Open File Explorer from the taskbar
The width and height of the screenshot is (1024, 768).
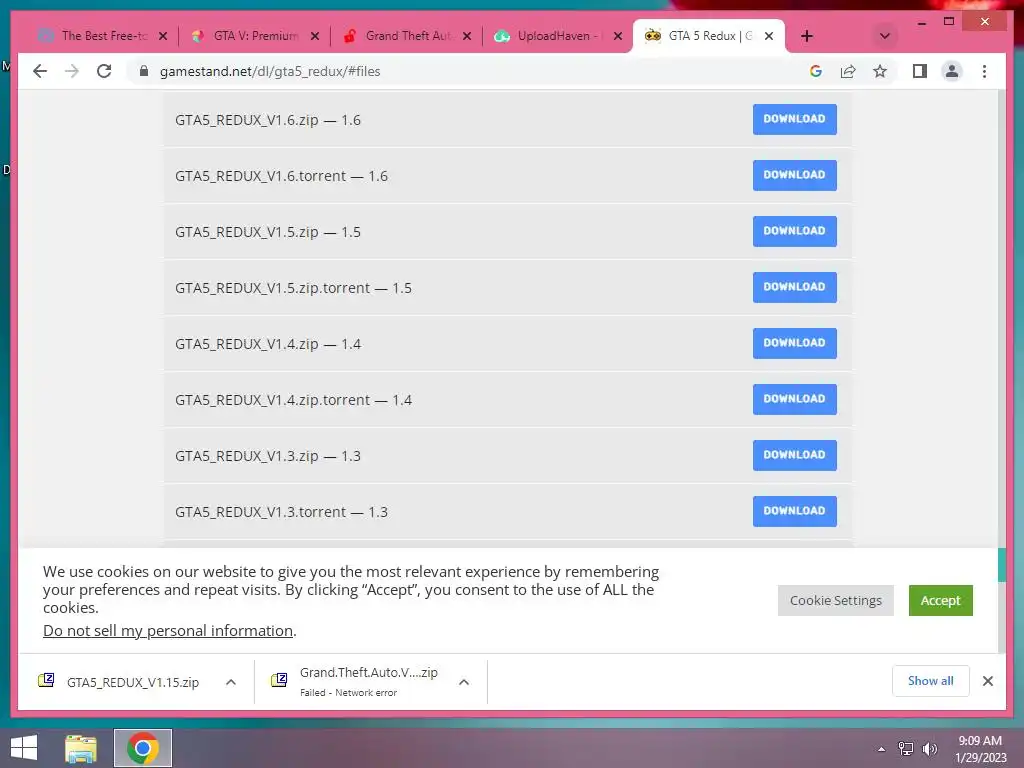81,748
